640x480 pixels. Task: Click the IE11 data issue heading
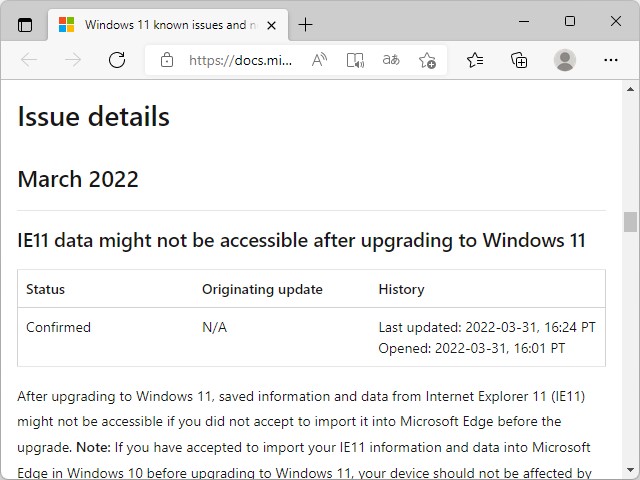[301, 240]
